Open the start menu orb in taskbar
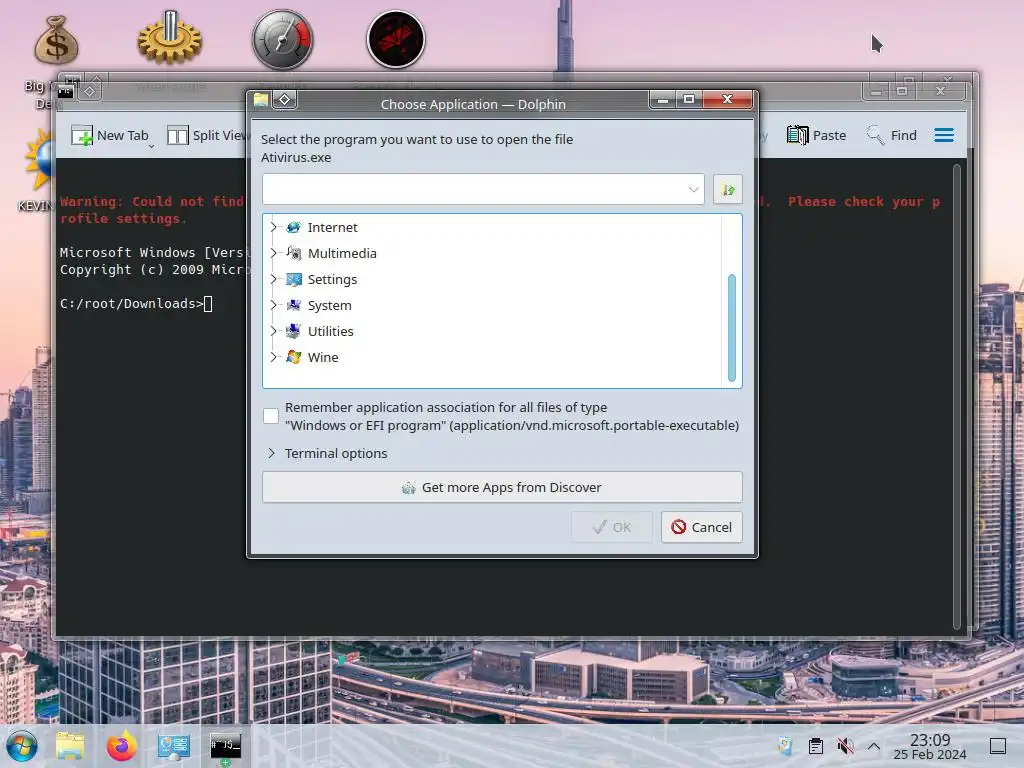This screenshot has width=1024, height=768. (22, 746)
